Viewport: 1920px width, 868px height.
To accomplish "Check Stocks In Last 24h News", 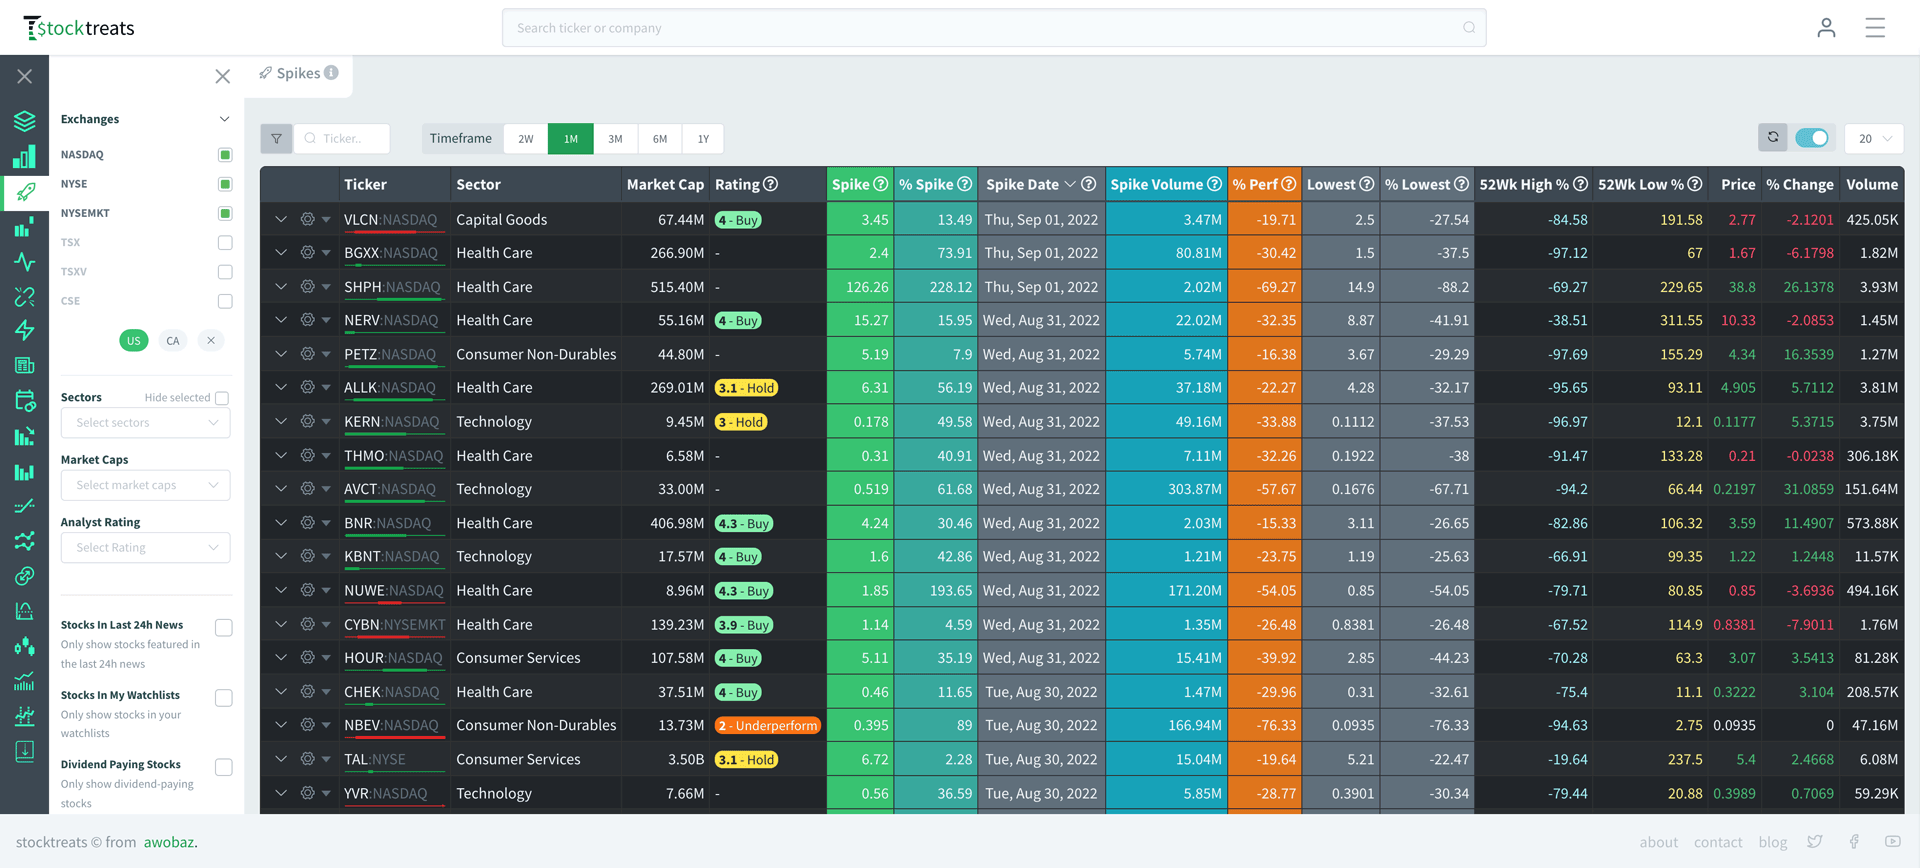I will click(224, 628).
